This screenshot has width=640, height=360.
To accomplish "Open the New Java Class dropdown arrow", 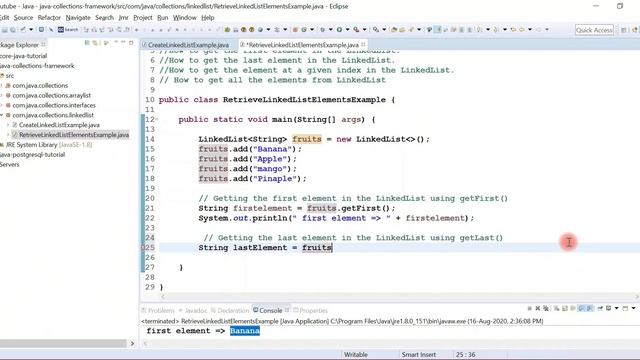I will [x=312, y=30].
